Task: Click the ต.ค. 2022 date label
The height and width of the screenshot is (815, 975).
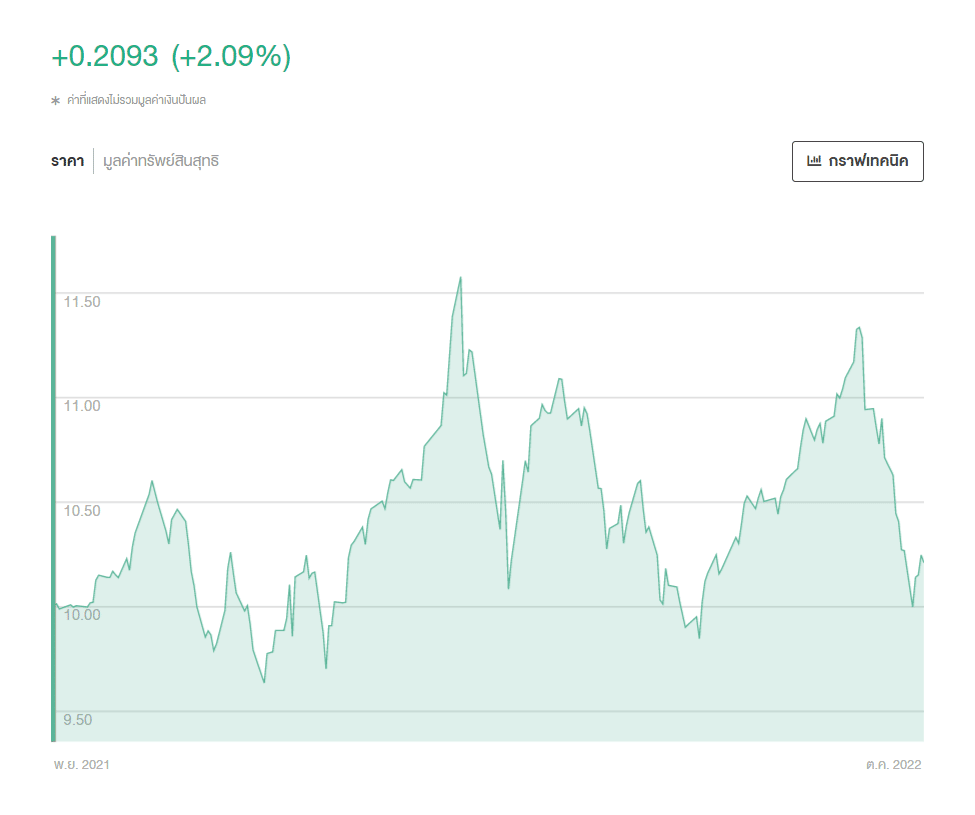Action: click(893, 765)
